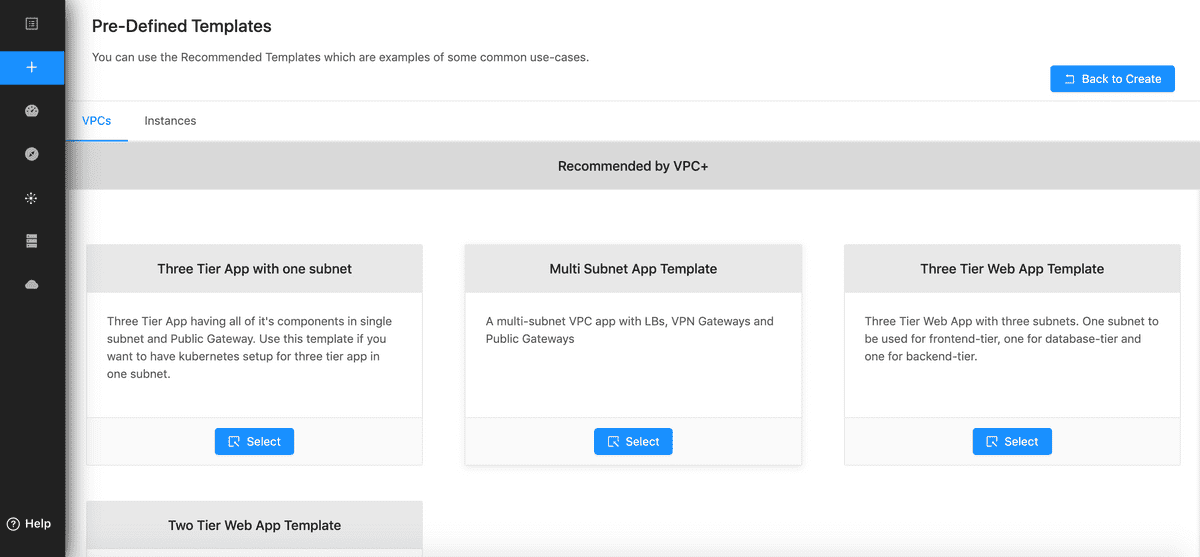The height and width of the screenshot is (557, 1200).
Task: Select the Multi Subnet App Template
Action: coord(633,441)
